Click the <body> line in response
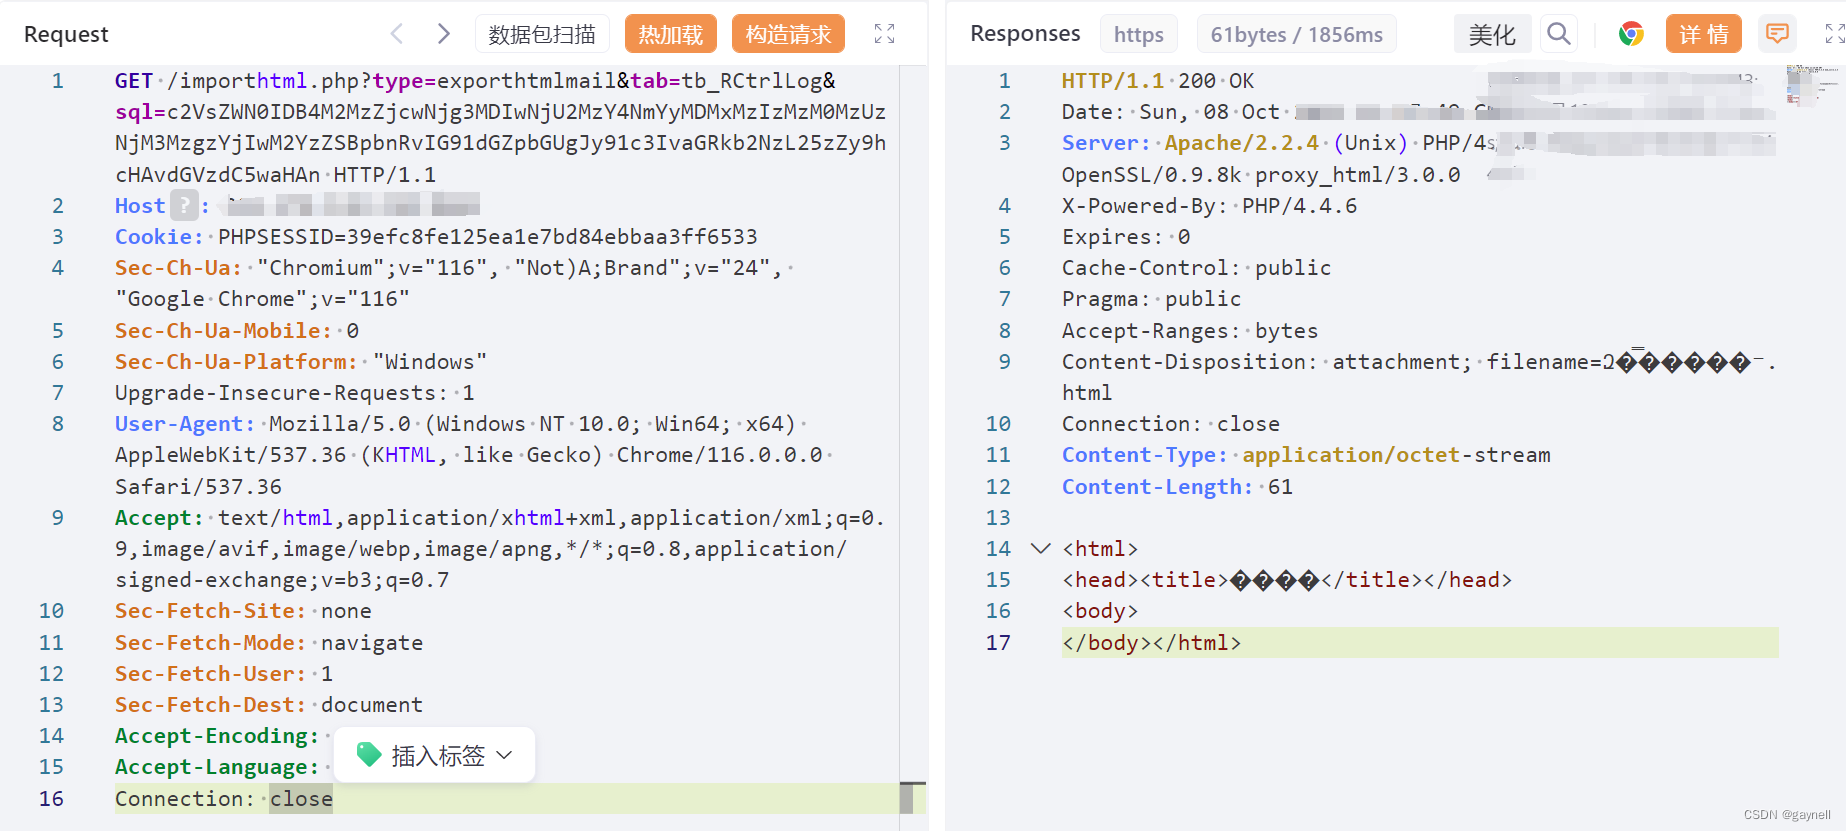This screenshot has height=831, width=1846. click(1100, 610)
